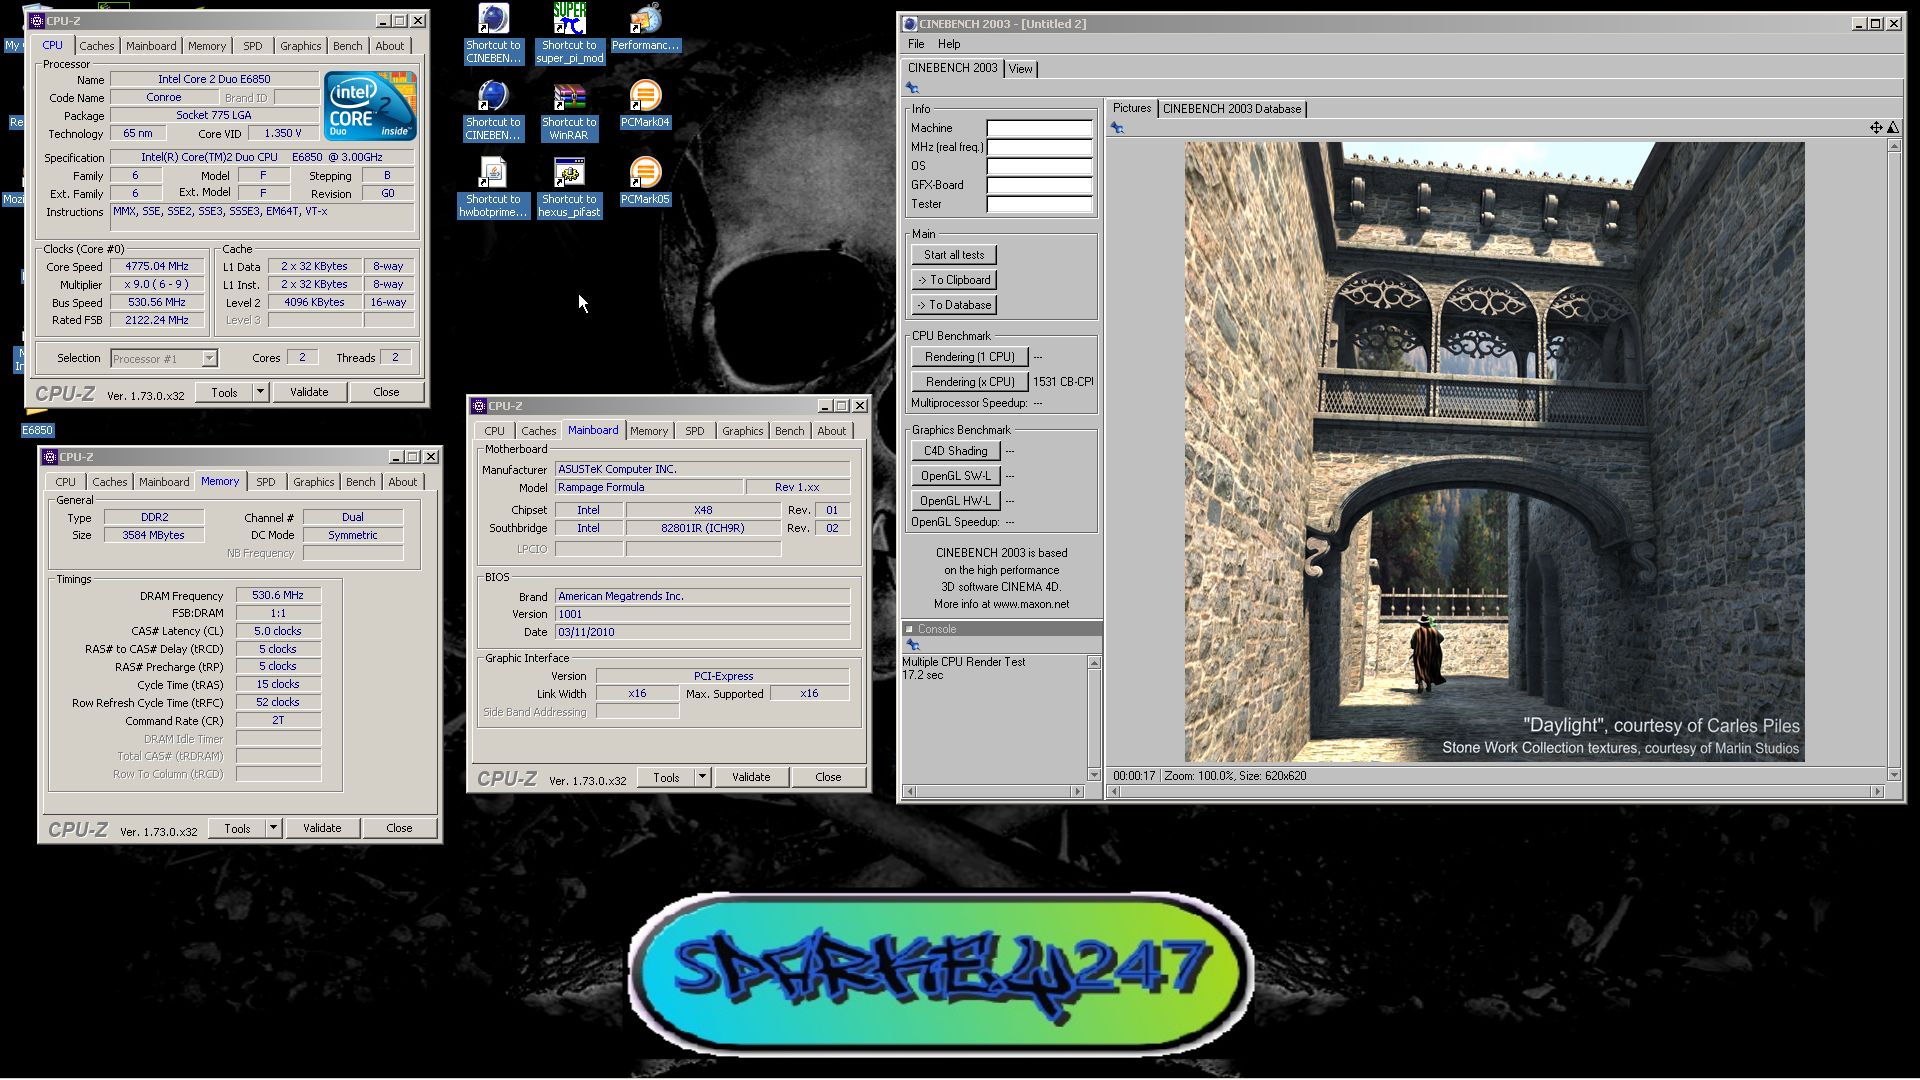Click the Intel Core 2 Duo logo
This screenshot has height=1080, width=1920.
coord(369,105)
